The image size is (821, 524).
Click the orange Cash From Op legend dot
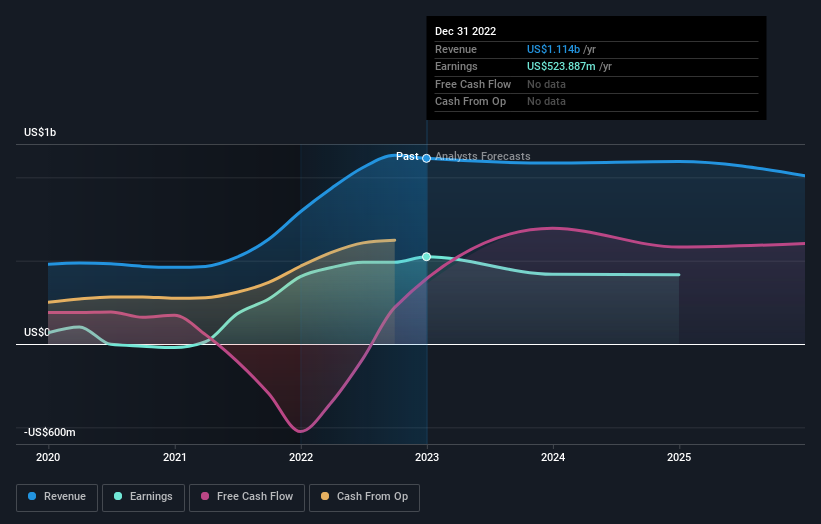325,496
